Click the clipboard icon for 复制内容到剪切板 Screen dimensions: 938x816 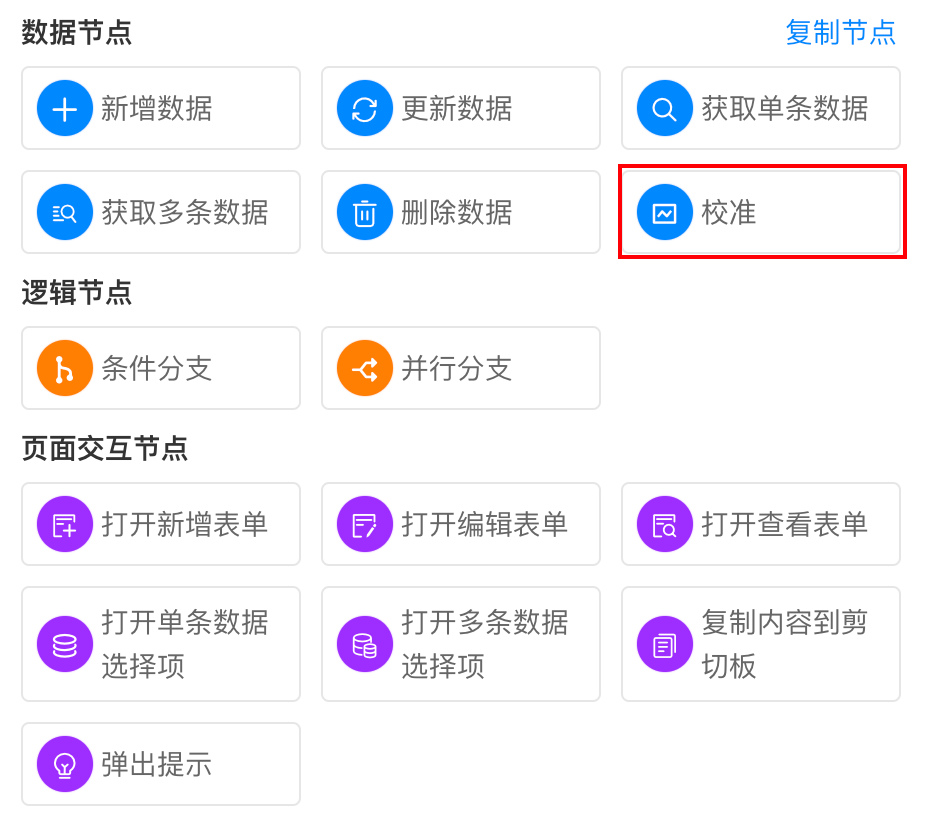coord(665,644)
